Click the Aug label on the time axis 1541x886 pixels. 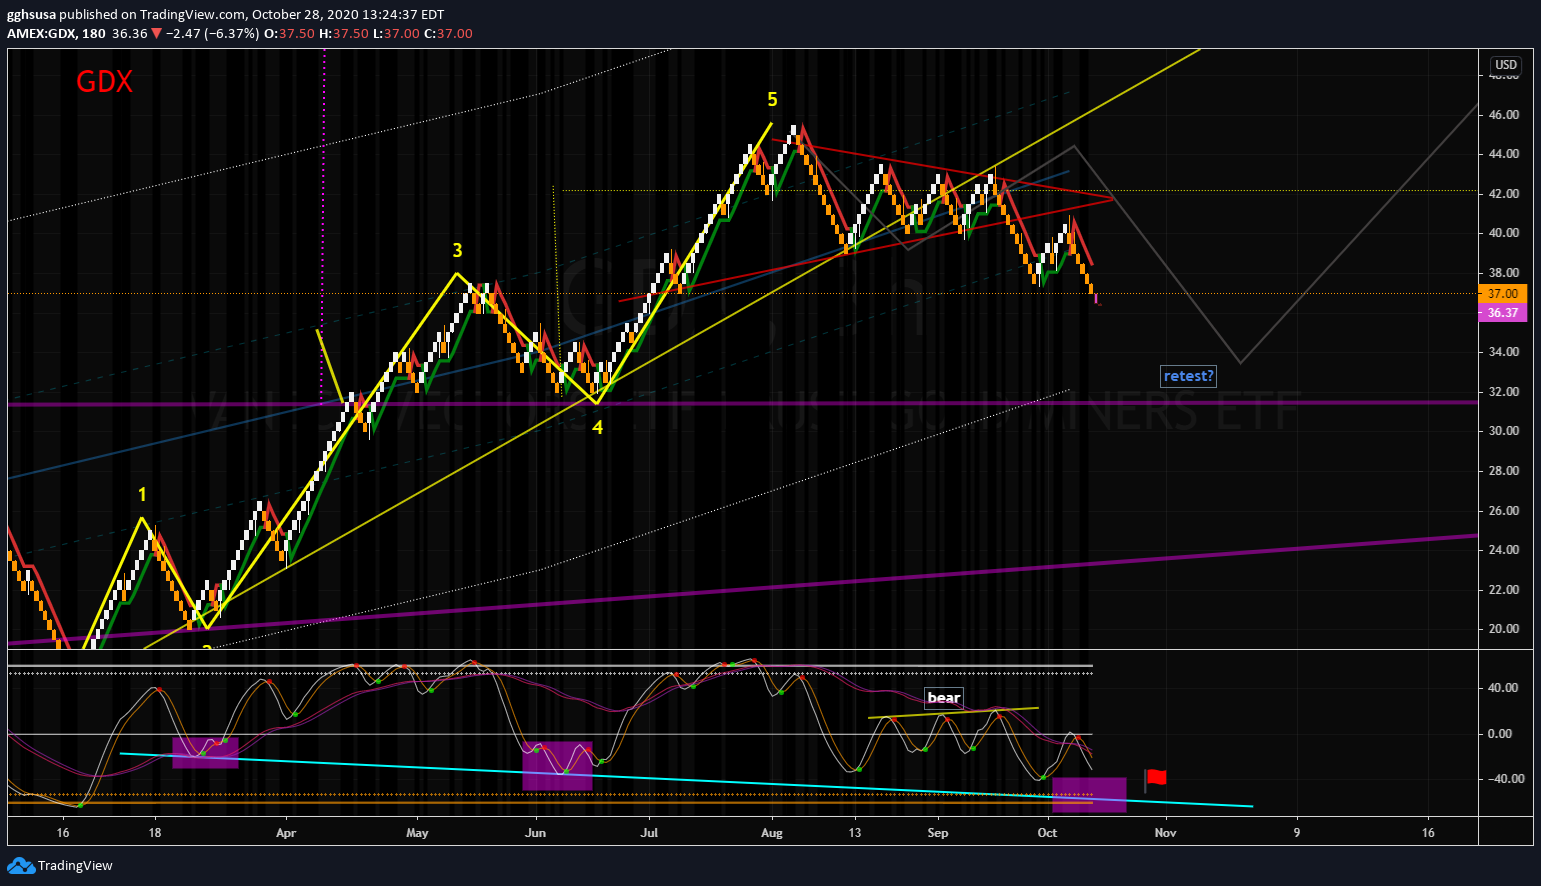point(771,833)
